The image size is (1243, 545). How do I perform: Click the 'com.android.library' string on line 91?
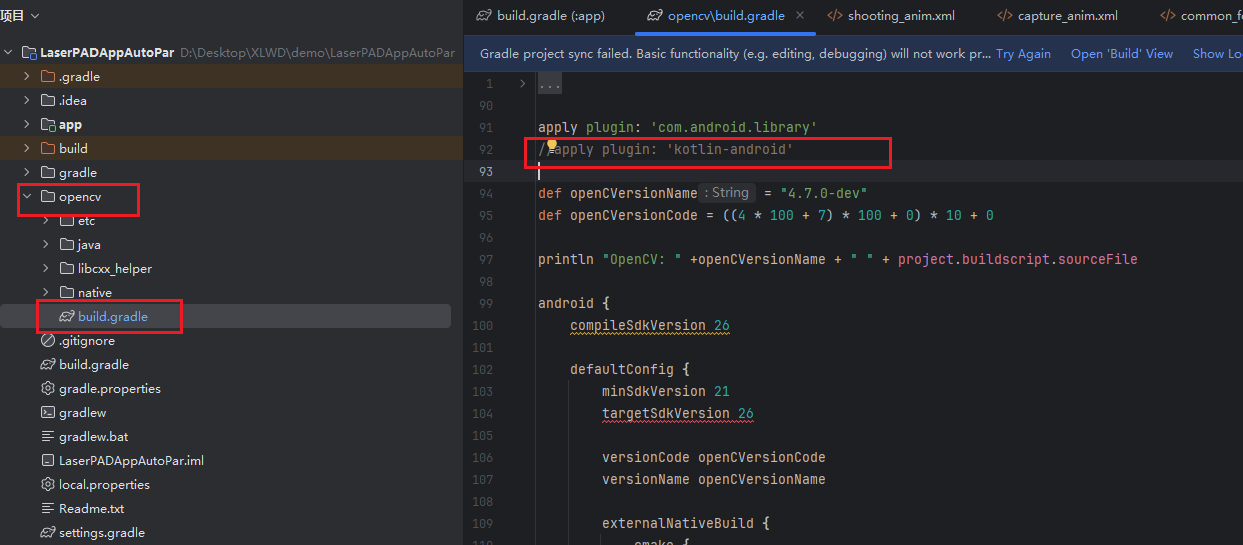[734, 127]
